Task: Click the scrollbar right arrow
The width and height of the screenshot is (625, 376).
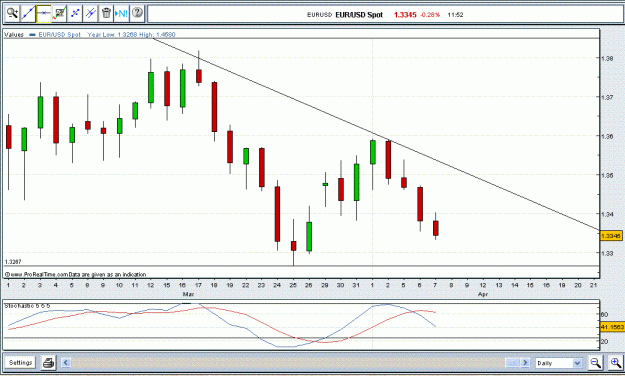Action: tap(525, 362)
